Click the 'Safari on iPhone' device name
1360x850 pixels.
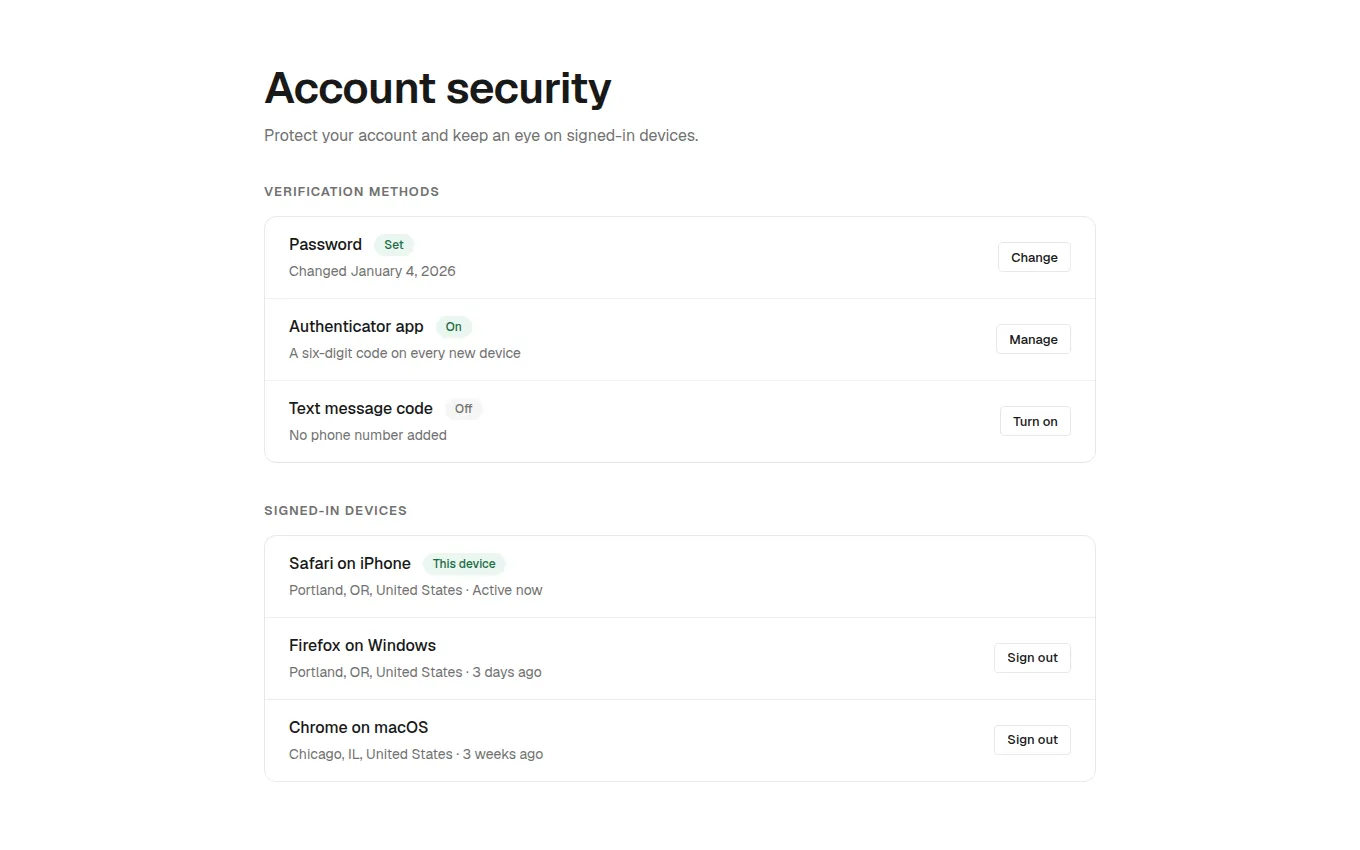[350, 563]
